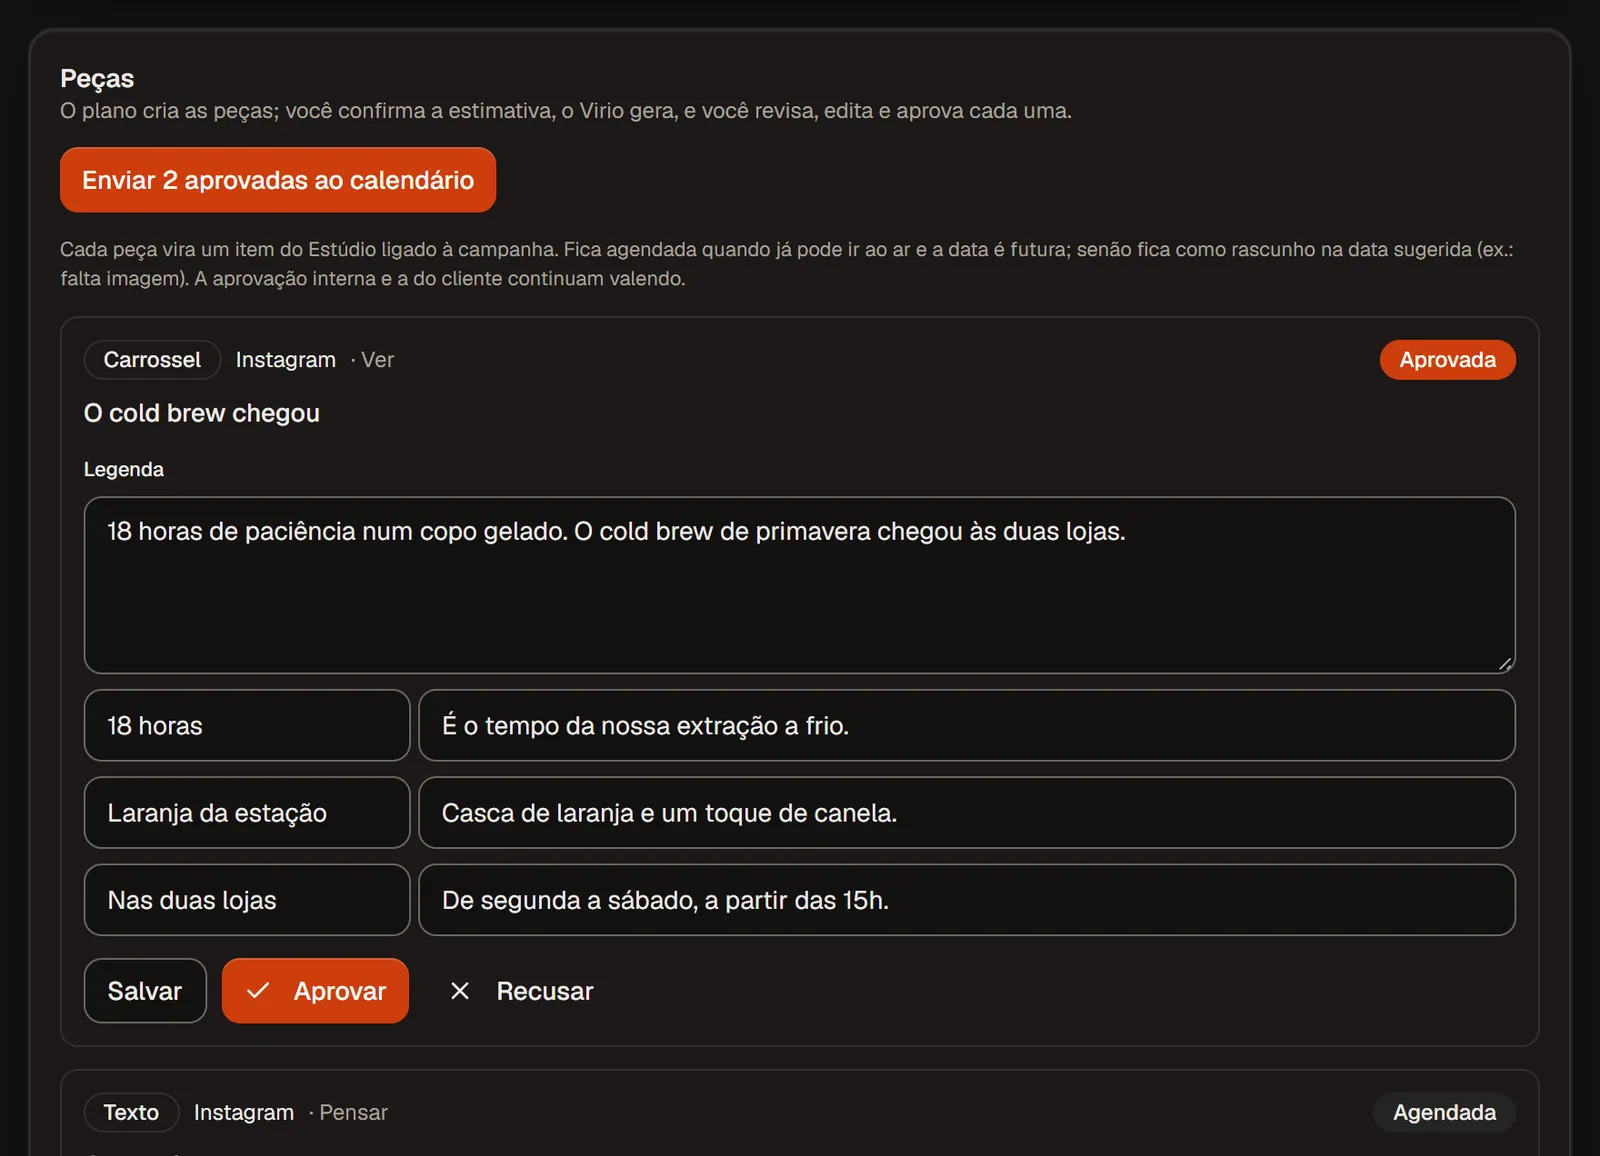Click the X icon beside Recusar
1600x1156 pixels.
coord(460,991)
